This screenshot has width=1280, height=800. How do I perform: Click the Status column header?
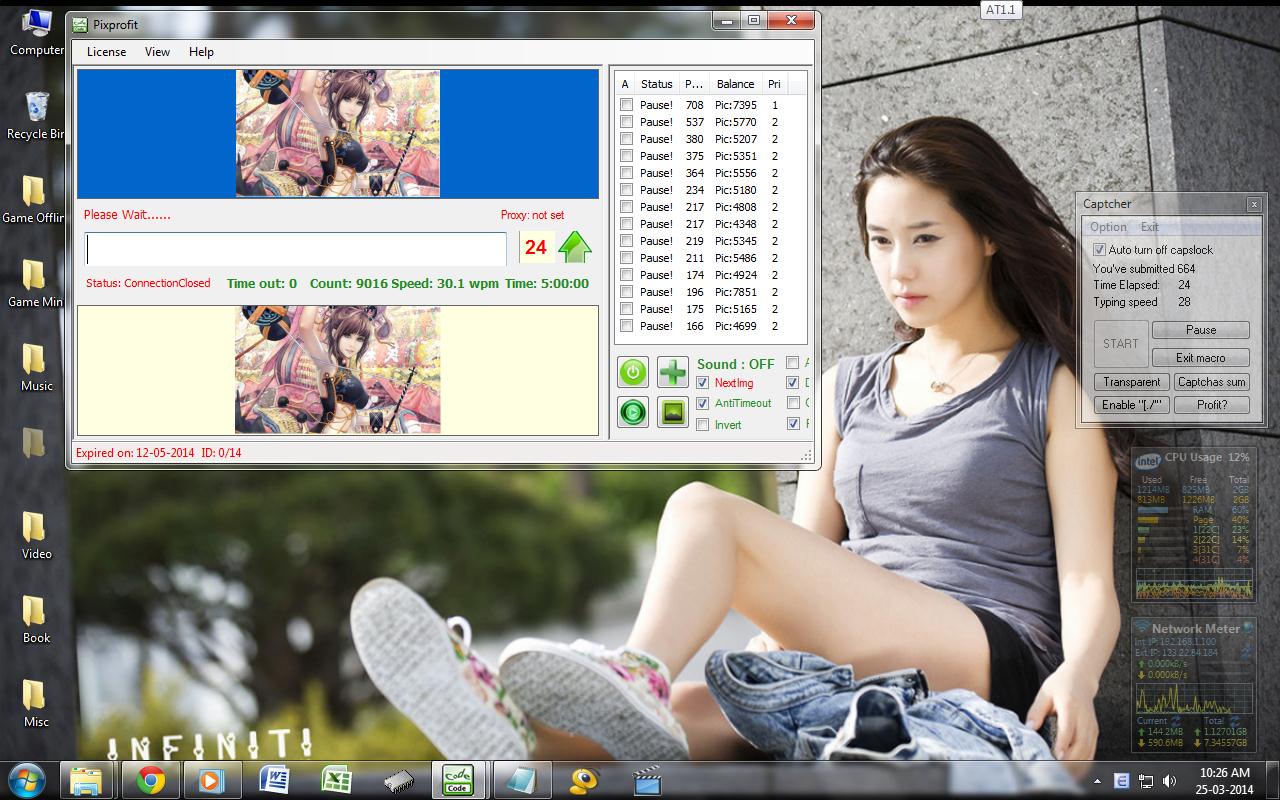tap(657, 84)
